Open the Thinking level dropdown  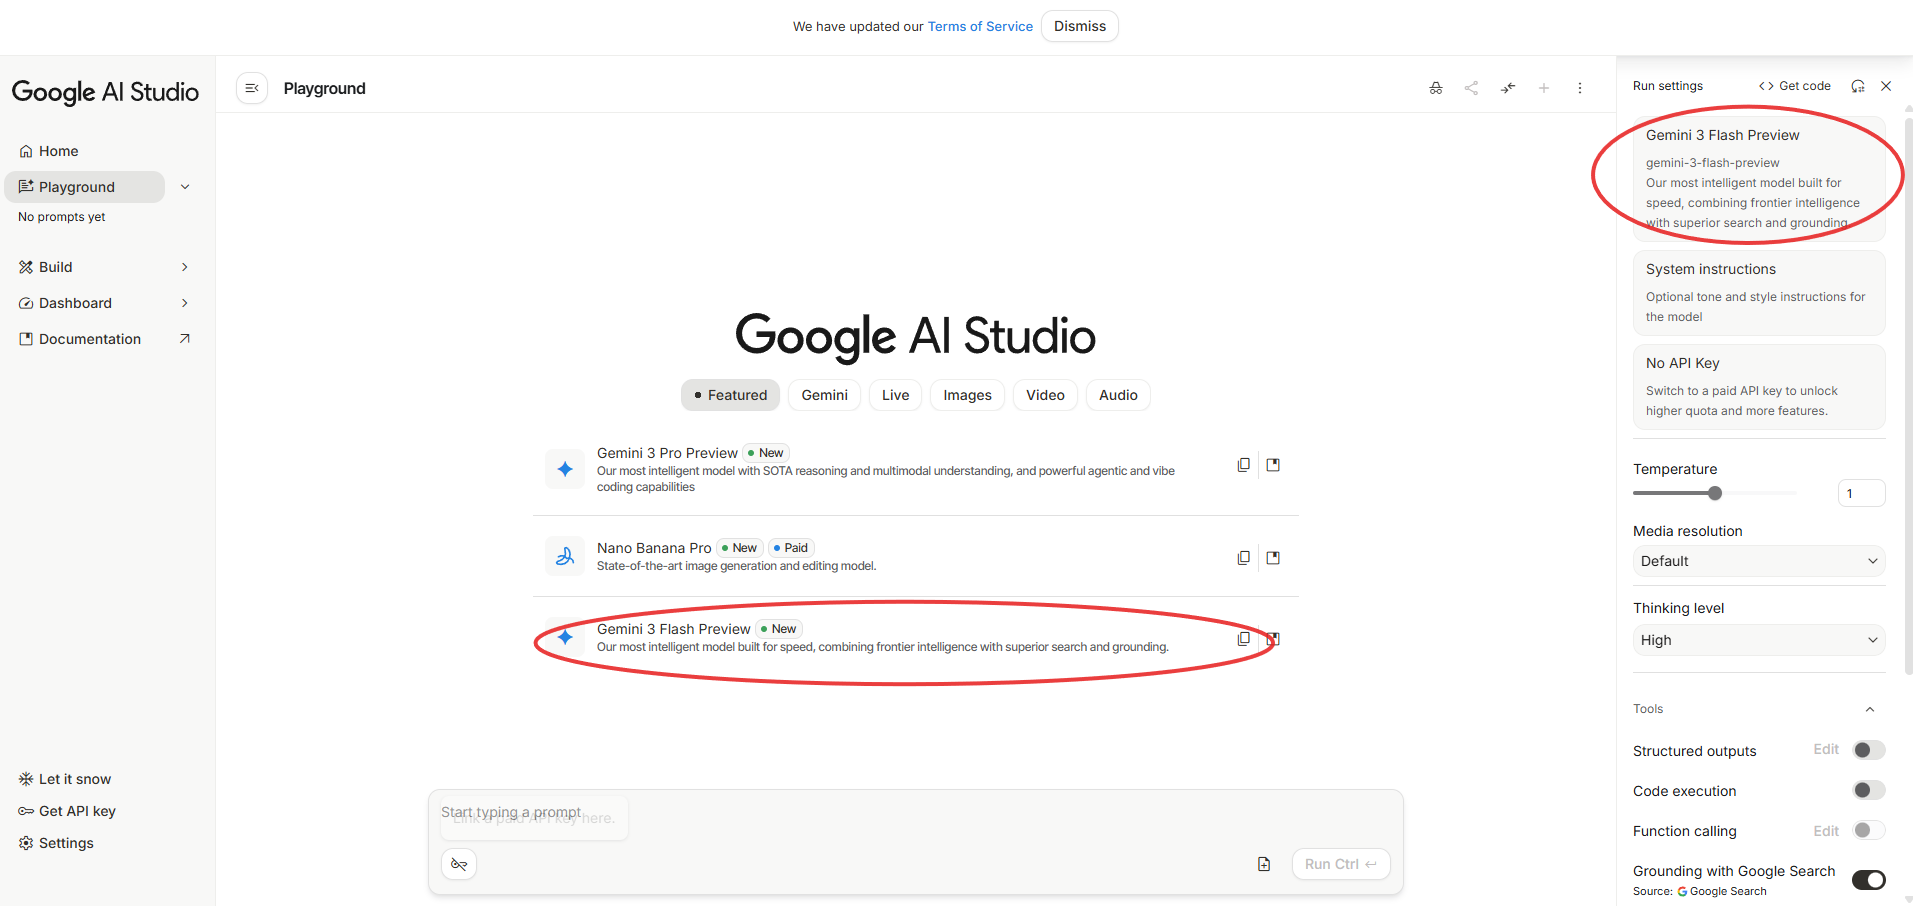(1759, 640)
